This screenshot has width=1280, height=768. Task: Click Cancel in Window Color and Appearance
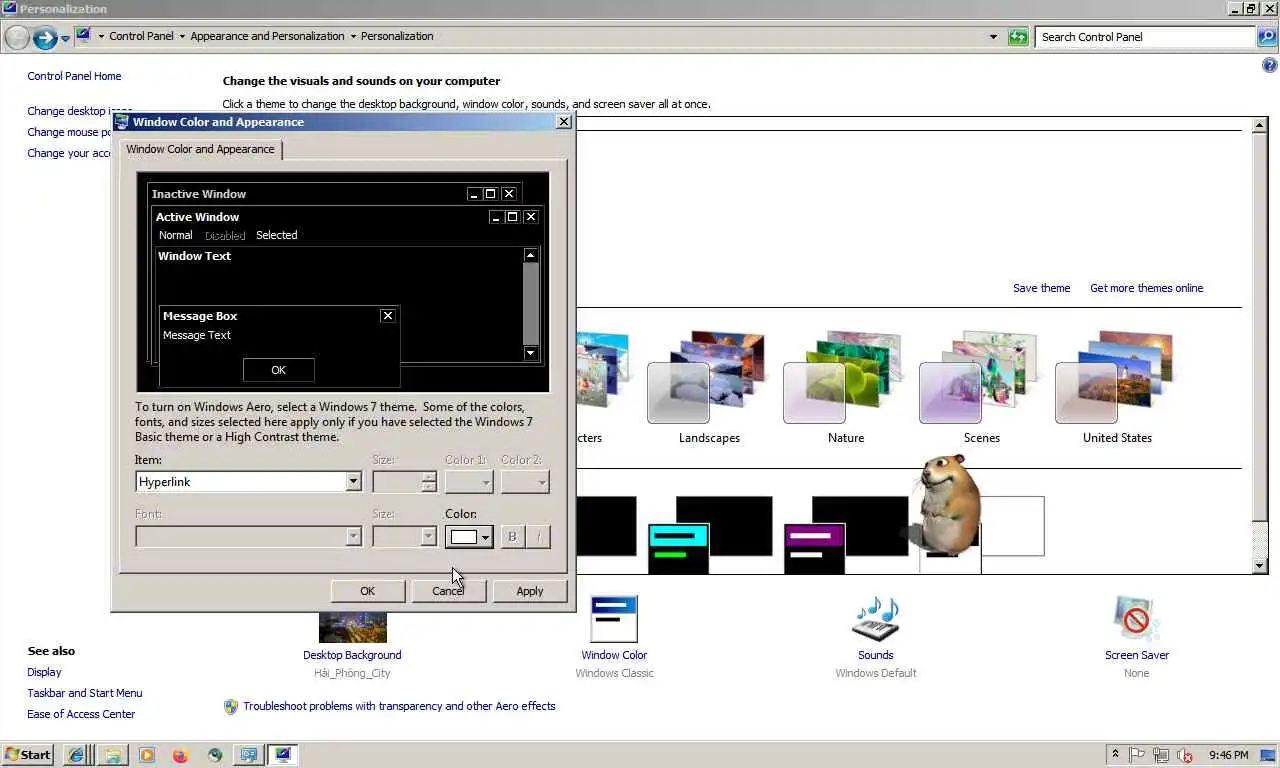[x=449, y=591]
